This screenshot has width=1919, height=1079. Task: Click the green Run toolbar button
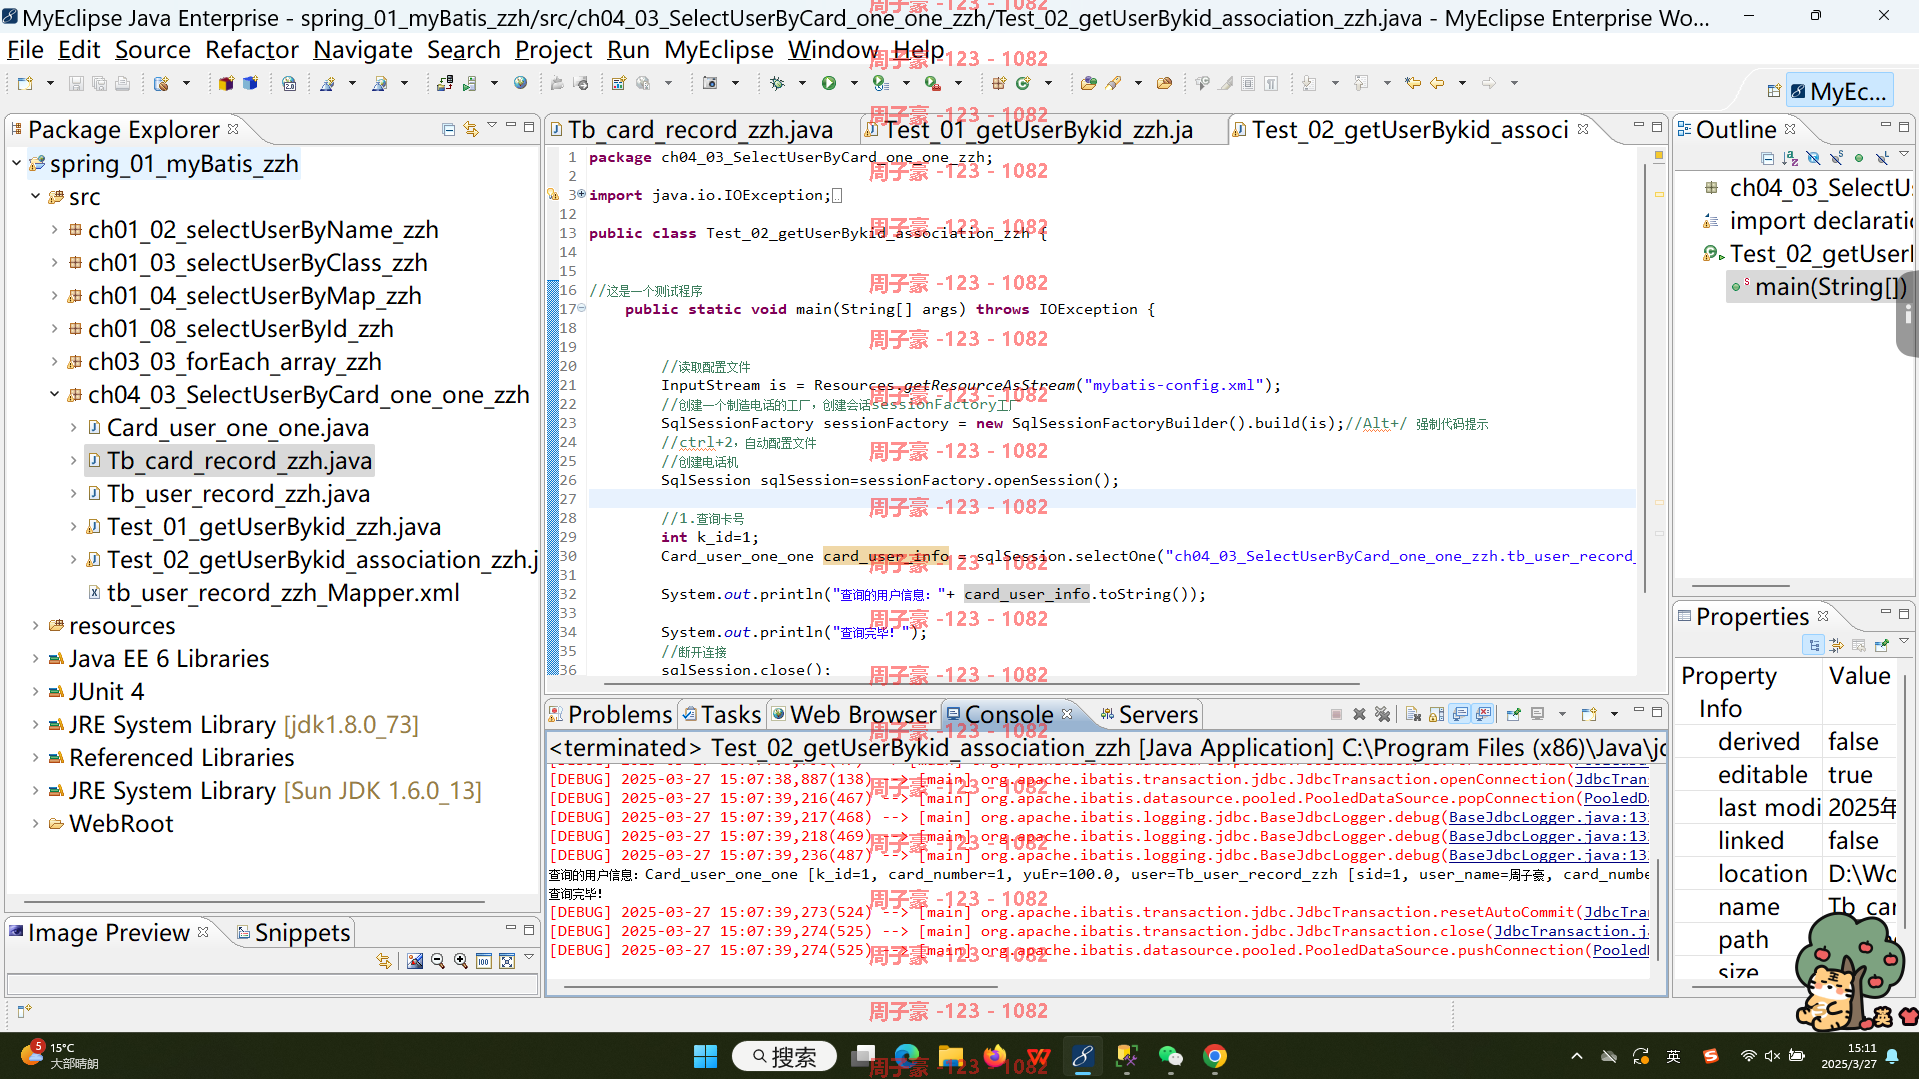(x=829, y=84)
